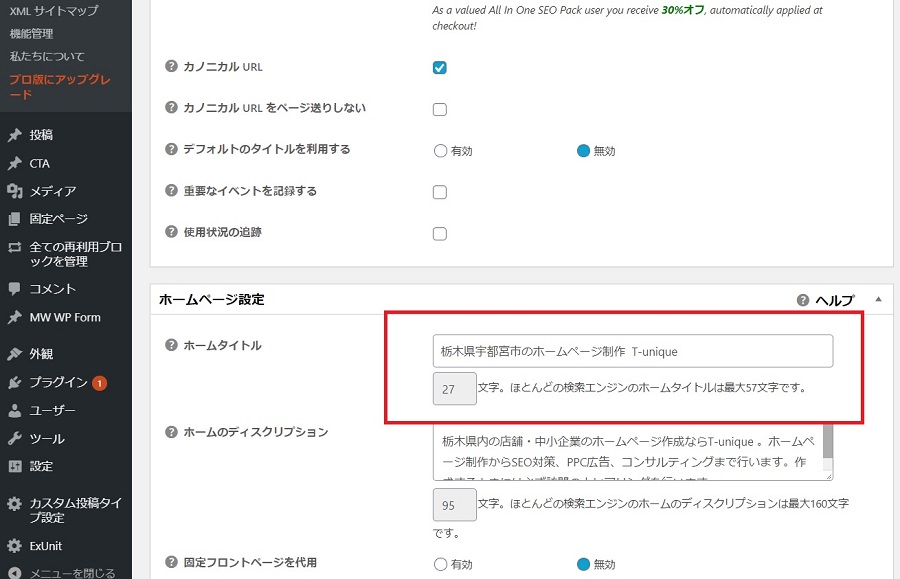Click the gear icon beside ExUnit

pos(14,546)
